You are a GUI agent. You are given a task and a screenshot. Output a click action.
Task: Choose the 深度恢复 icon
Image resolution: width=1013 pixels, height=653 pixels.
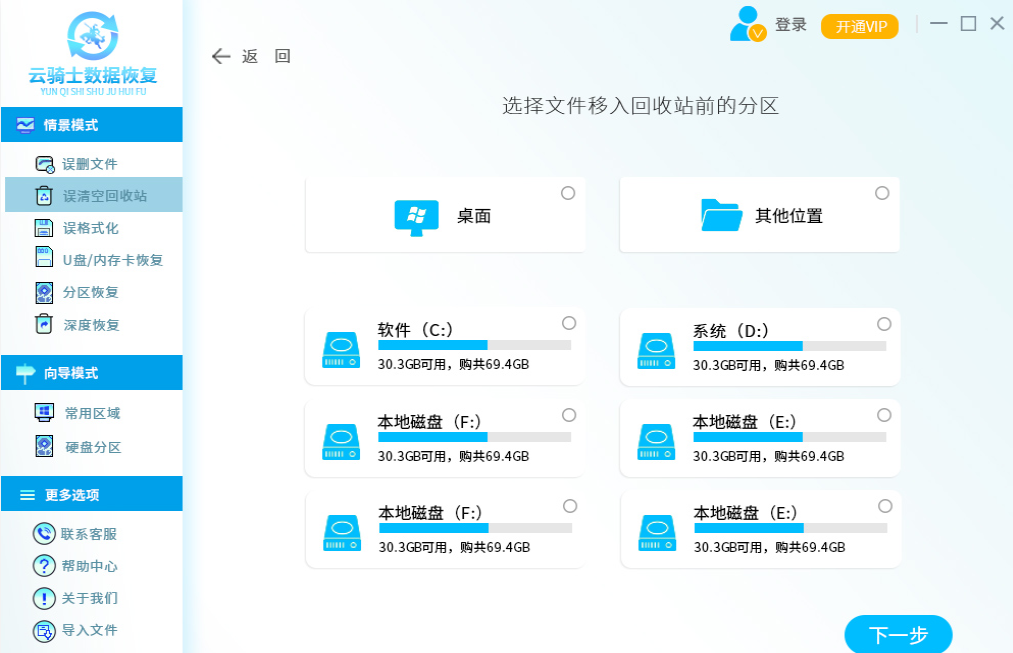click(x=44, y=324)
